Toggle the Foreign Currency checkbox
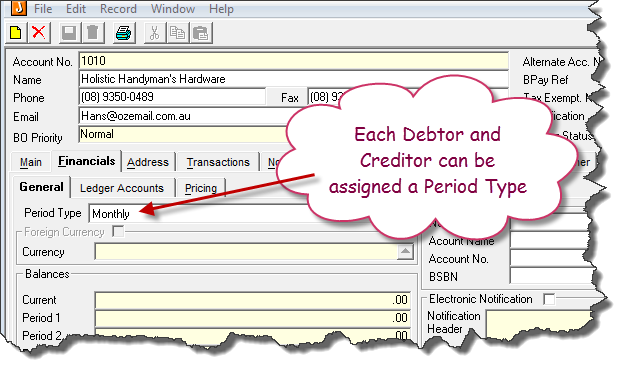629x373 pixels. point(118,231)
